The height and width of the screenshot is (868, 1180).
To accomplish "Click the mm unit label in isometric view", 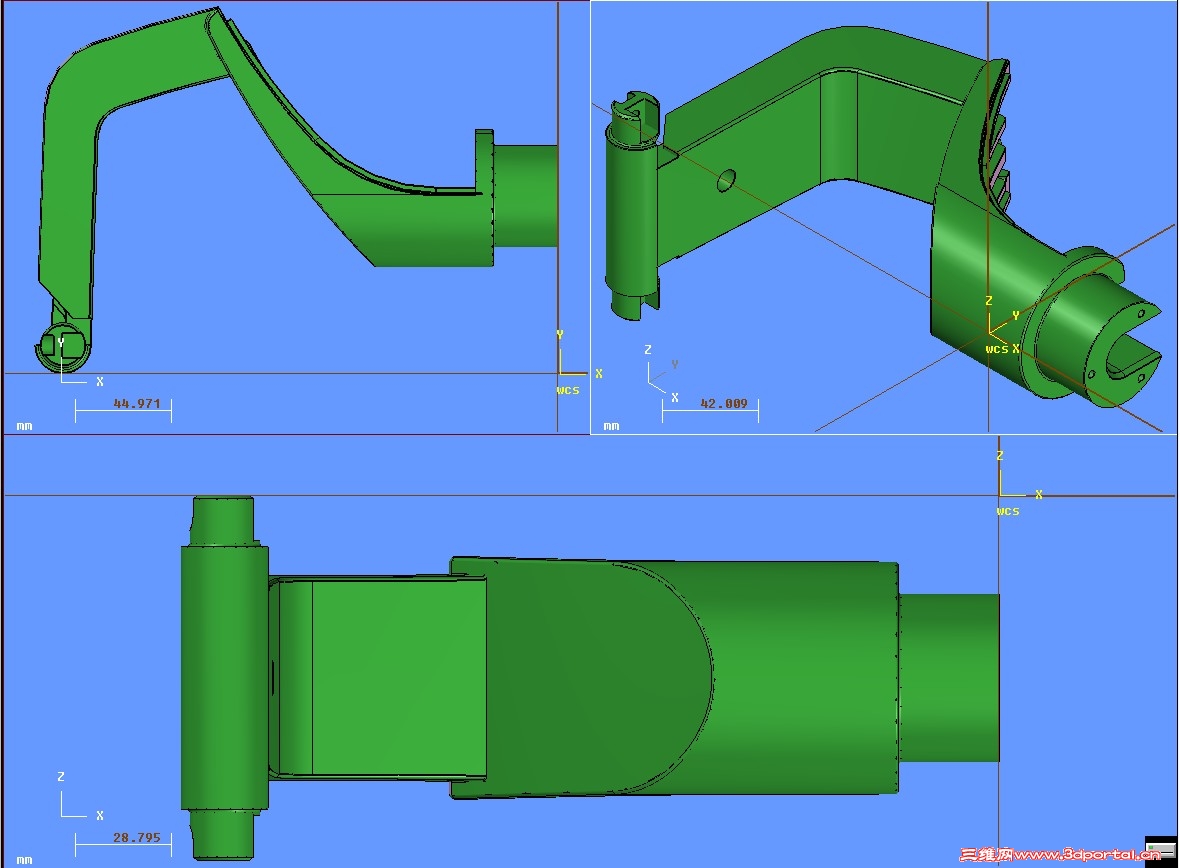I will coord(612,426).
